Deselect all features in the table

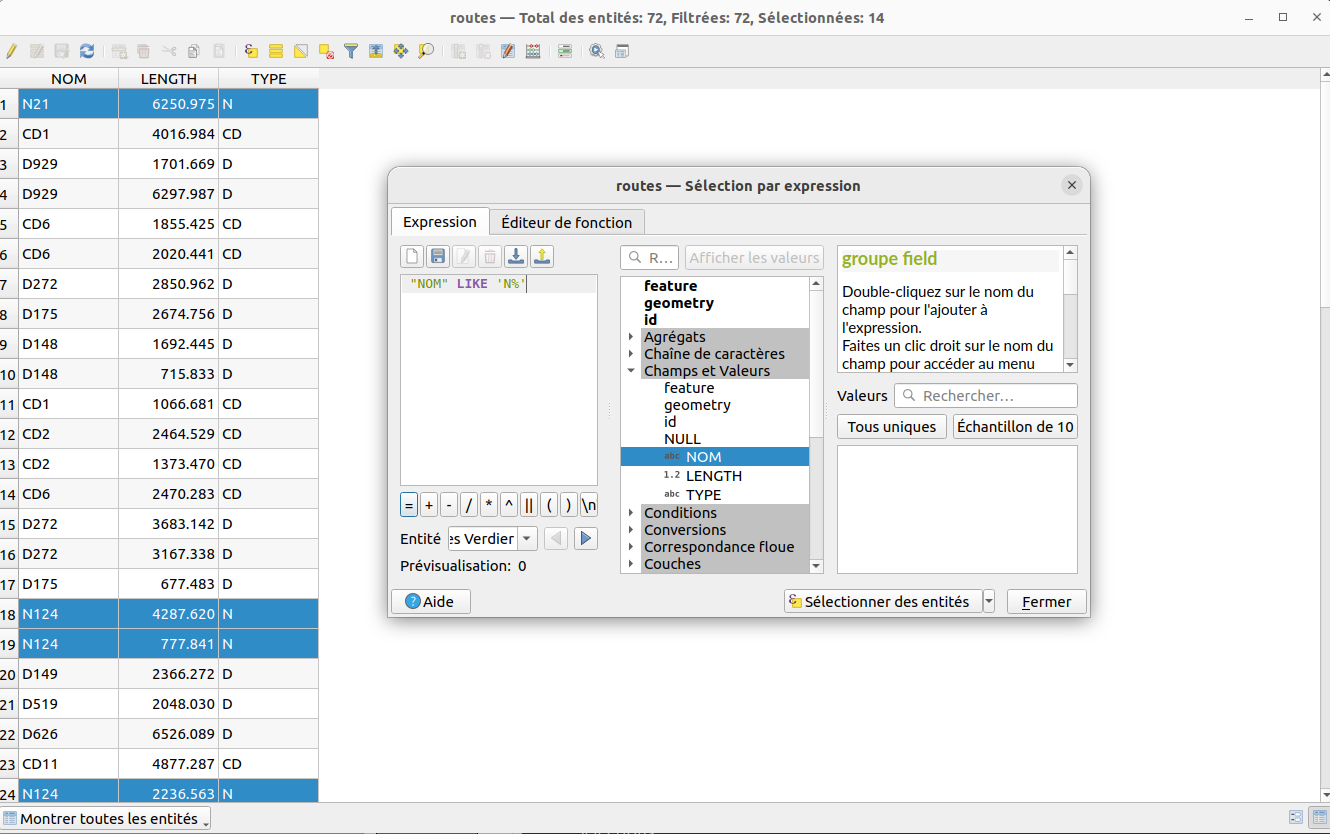point(326,51)
